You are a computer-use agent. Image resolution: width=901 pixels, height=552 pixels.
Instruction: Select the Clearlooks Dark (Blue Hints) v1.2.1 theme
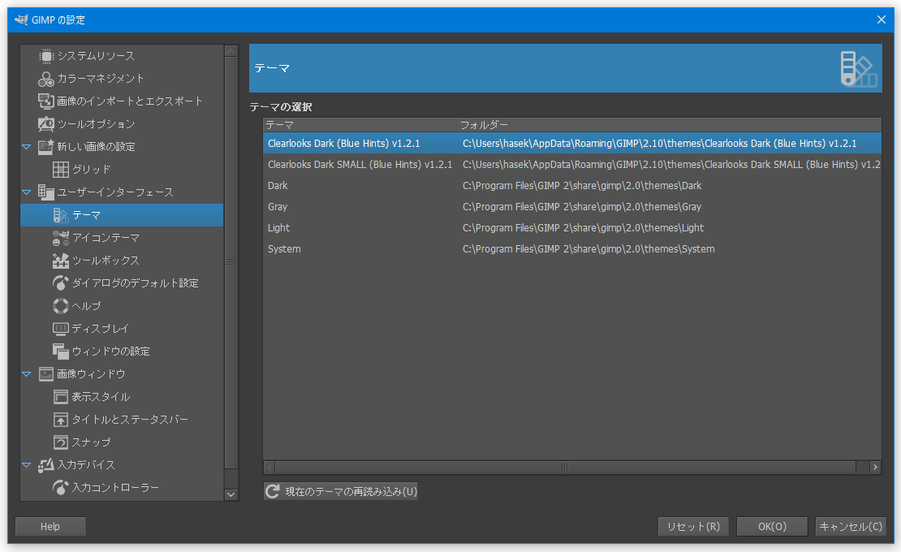(572, 144)
